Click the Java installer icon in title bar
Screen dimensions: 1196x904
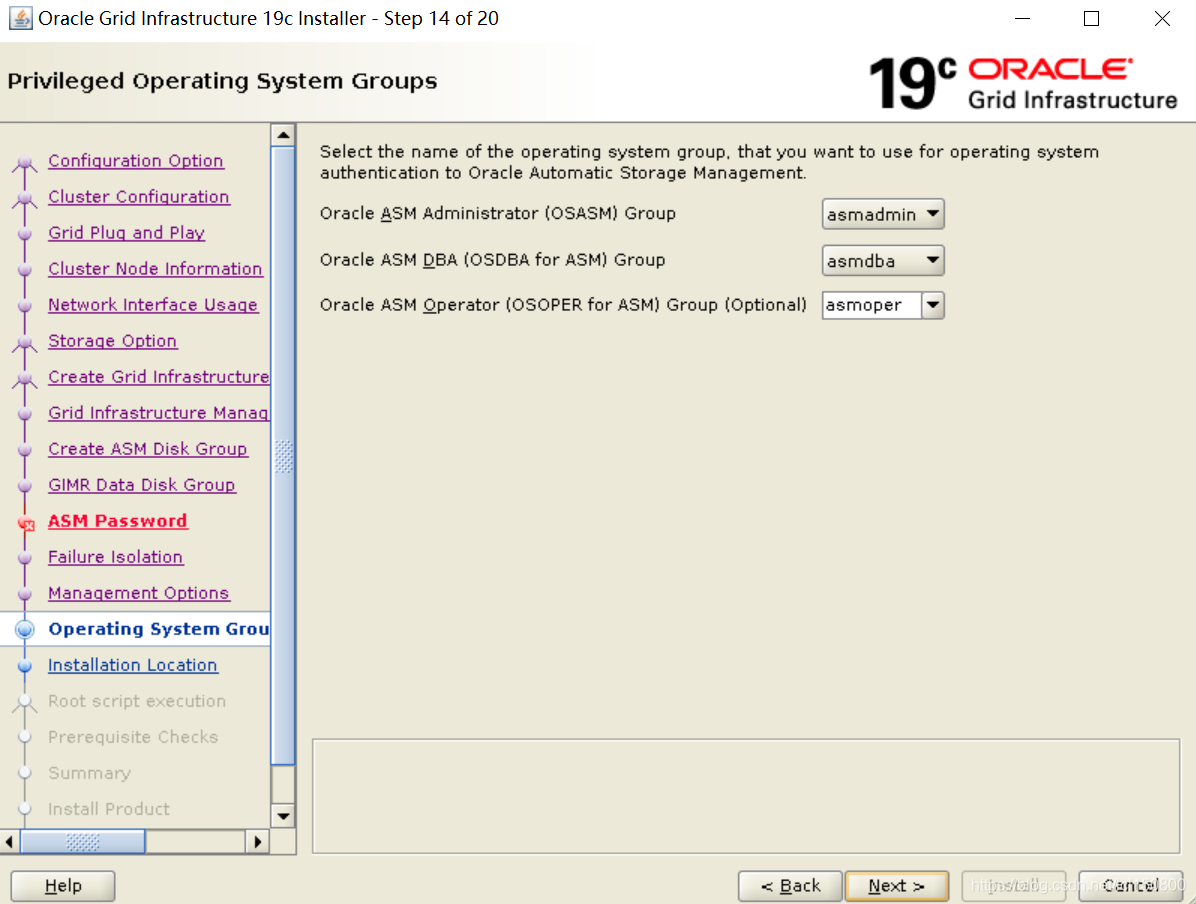[x=21, y=18]
